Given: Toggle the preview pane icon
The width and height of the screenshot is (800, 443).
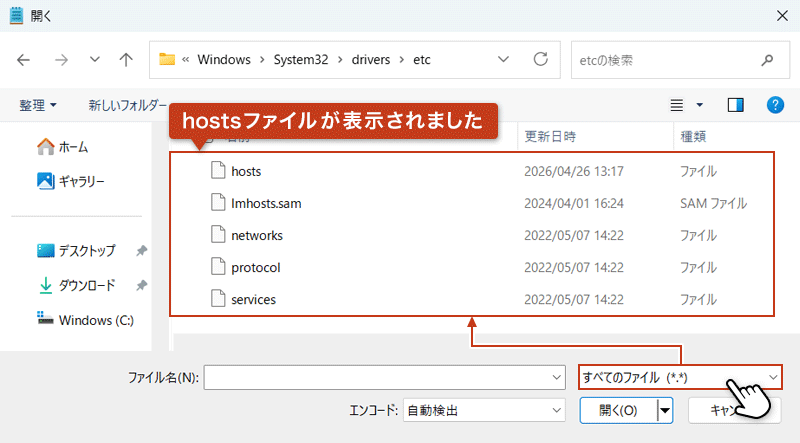Looking at the screenshot, I should (x=735, y=105).
